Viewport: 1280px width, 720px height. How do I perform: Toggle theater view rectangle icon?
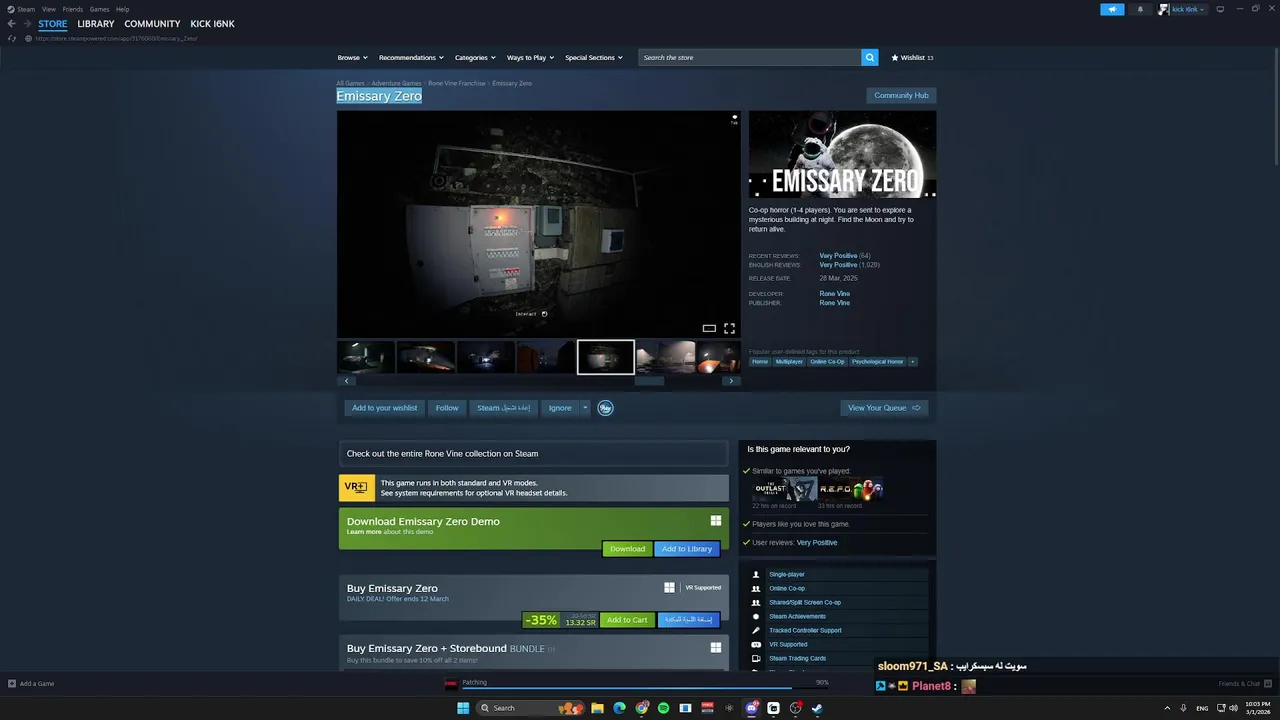pos(709,328)
